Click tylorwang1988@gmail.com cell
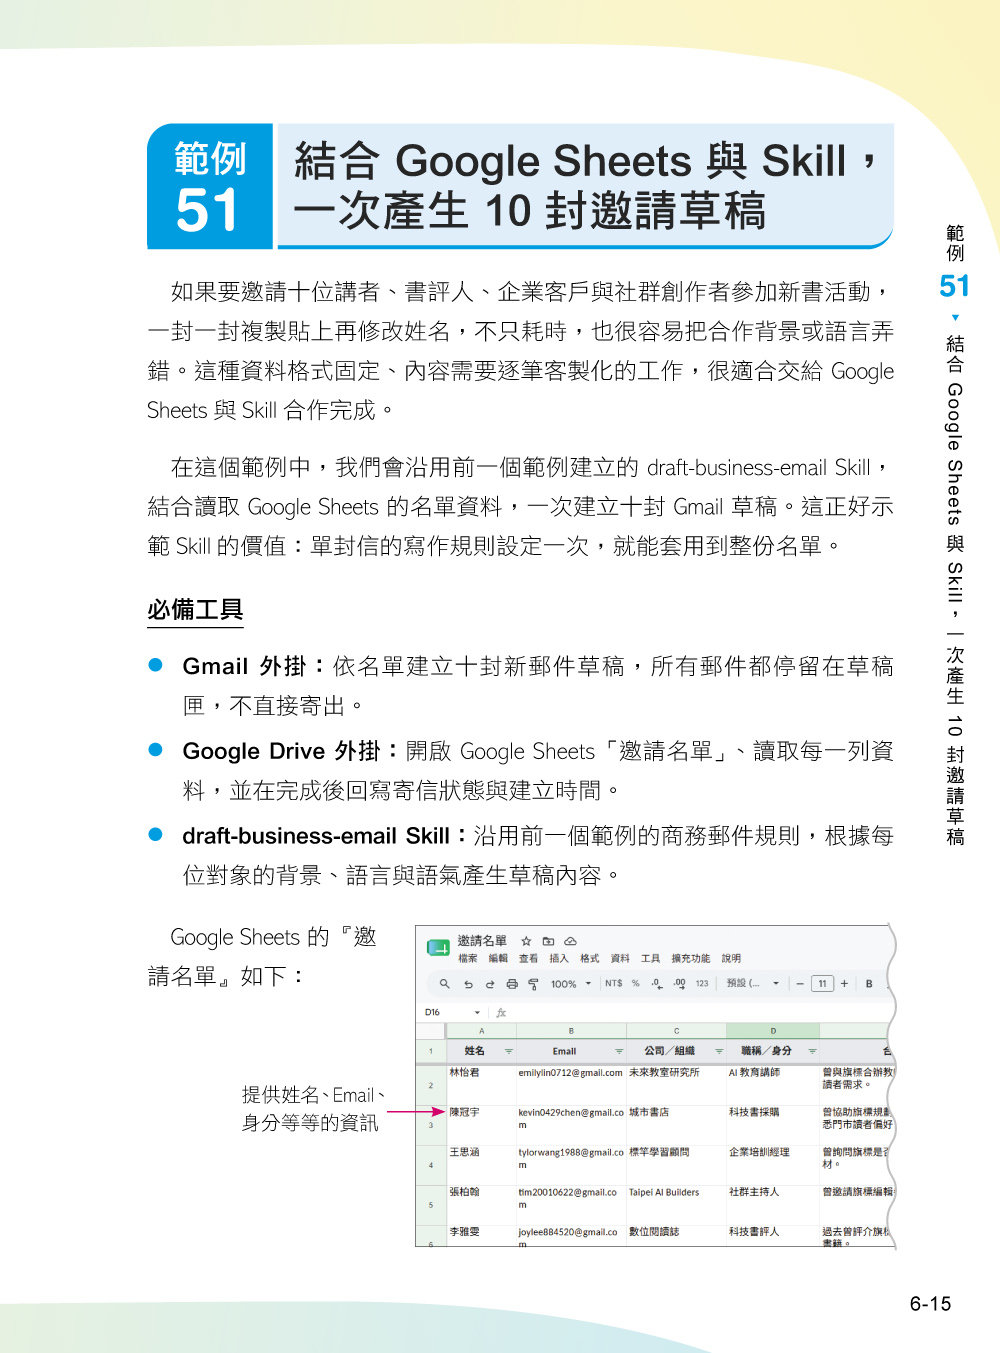The width and height of the screenshot is (1000, 1353). [571, 1165]
